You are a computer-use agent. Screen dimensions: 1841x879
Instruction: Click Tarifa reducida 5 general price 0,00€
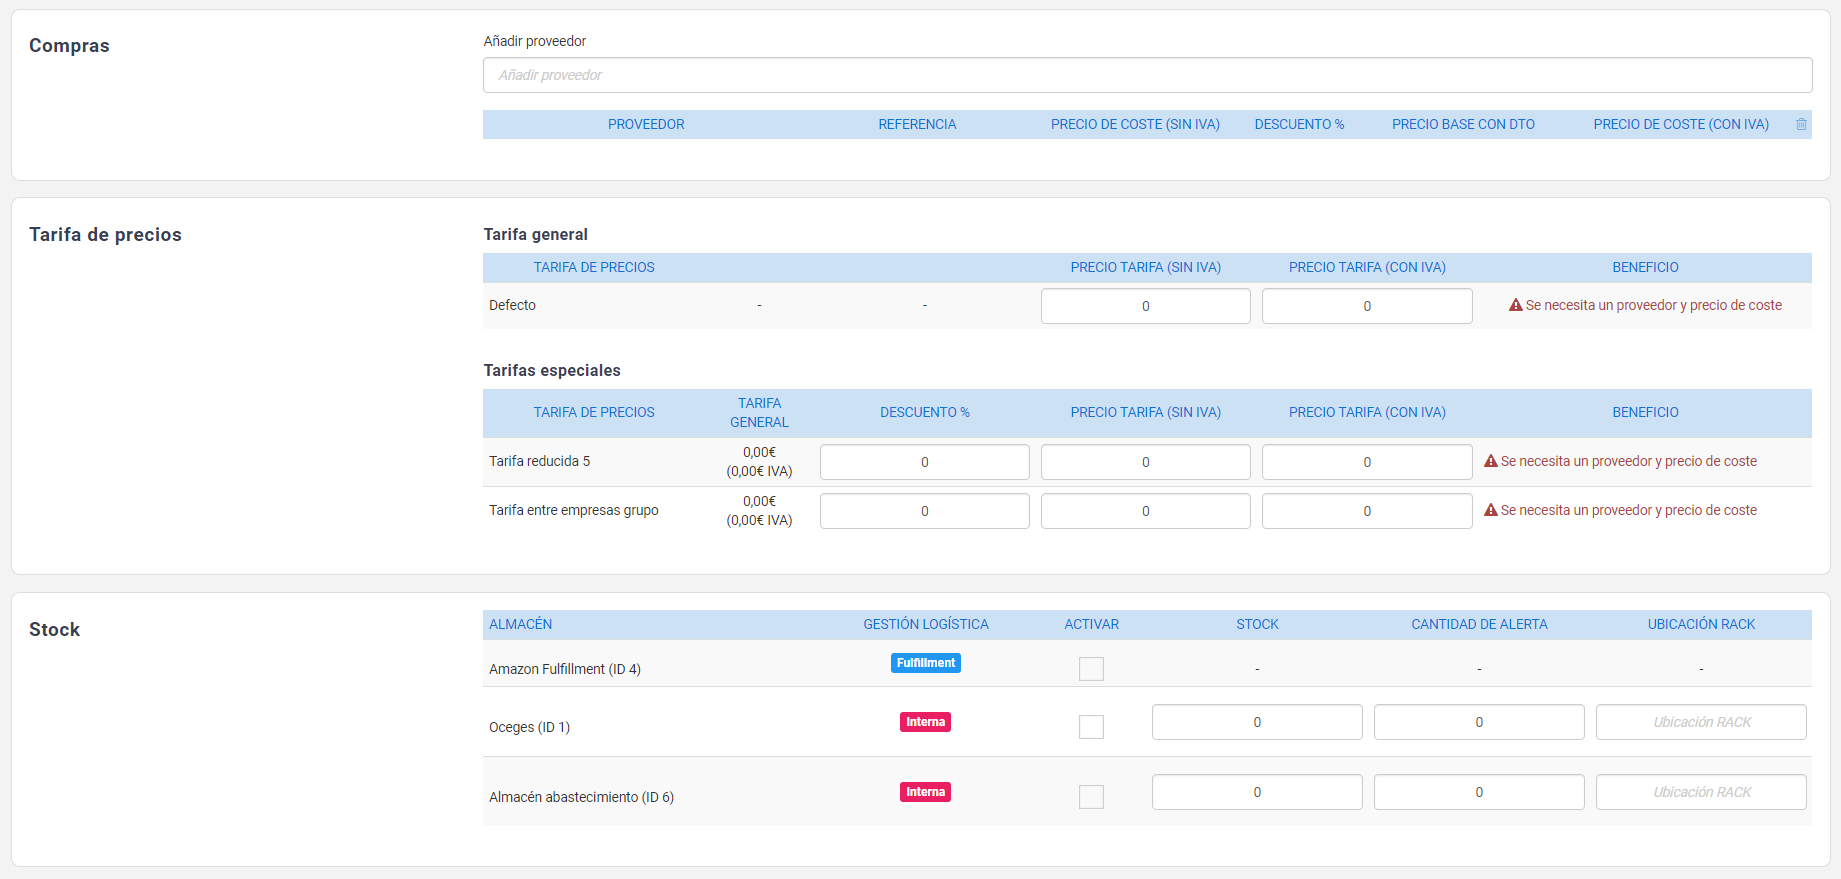tap(759, 452)
